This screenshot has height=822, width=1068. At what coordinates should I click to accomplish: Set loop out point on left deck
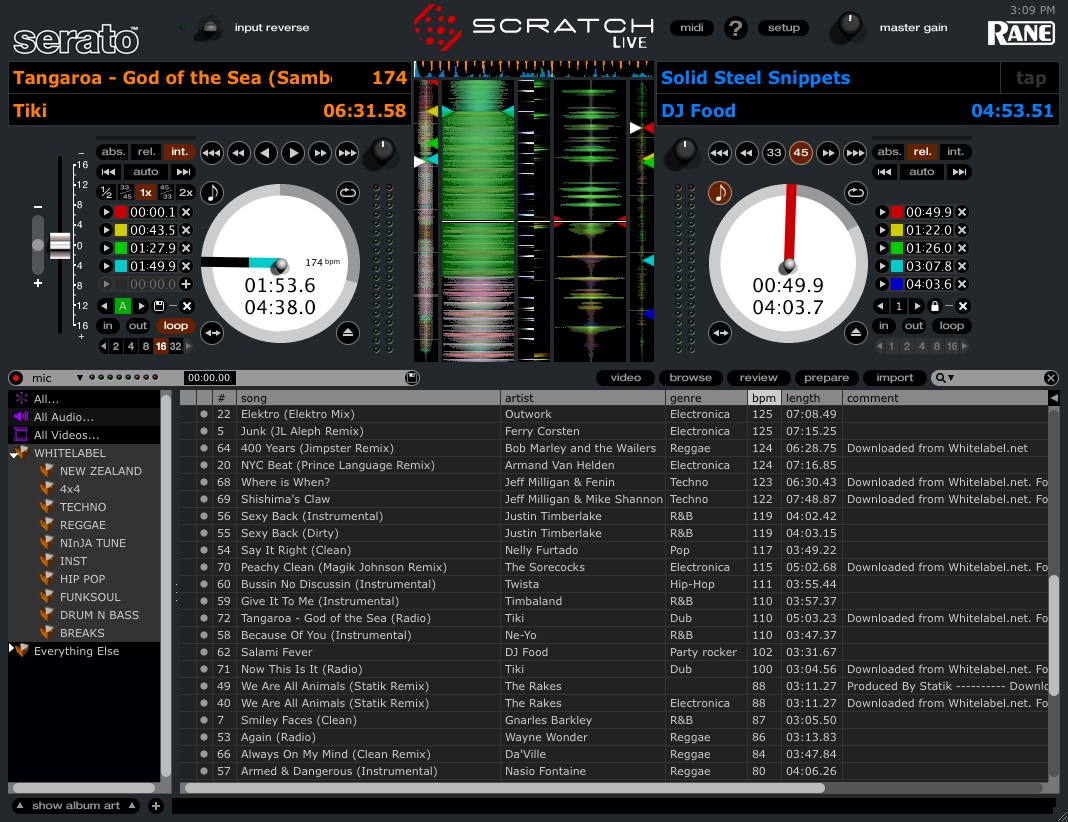tap(138, 326)
